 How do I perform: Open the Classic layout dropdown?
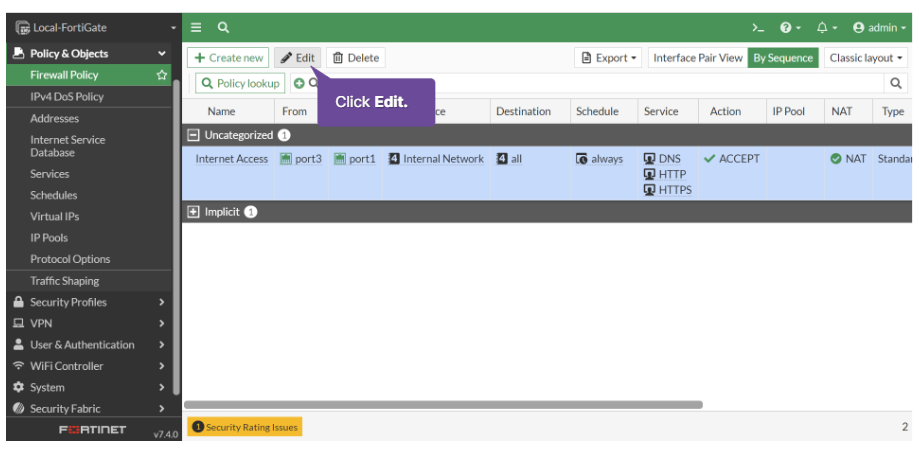(x=866, y=57)
